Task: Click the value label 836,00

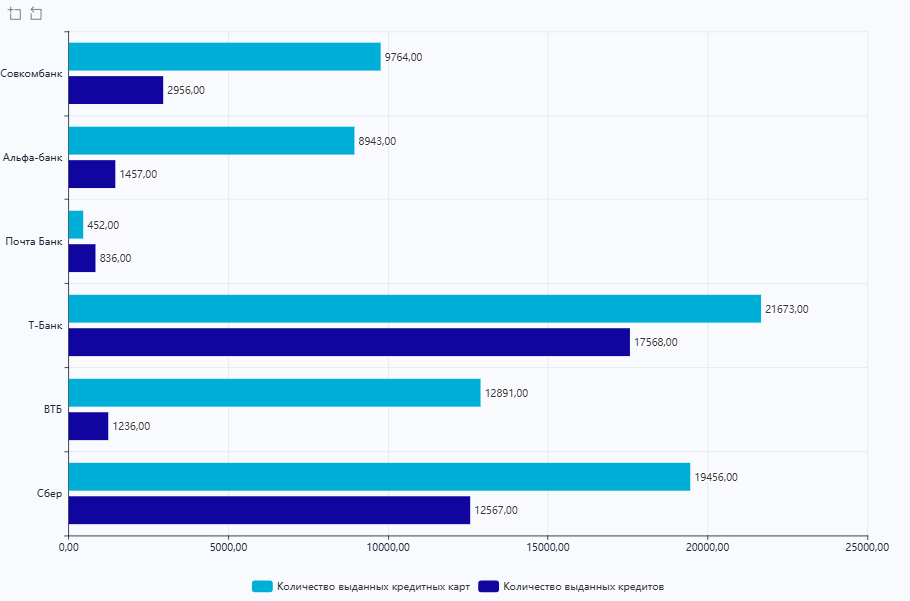Action: pos(115,259)
